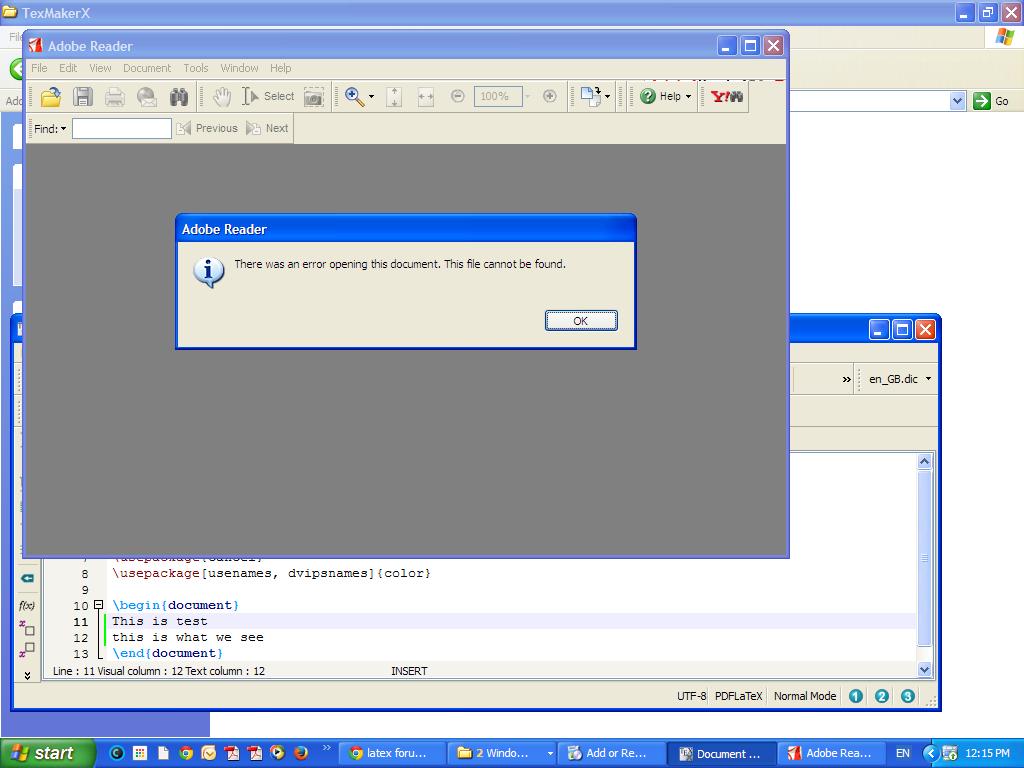
Task: Click the Print icon in Adobe Reader toolbar
Action: (x=115, y=97)
